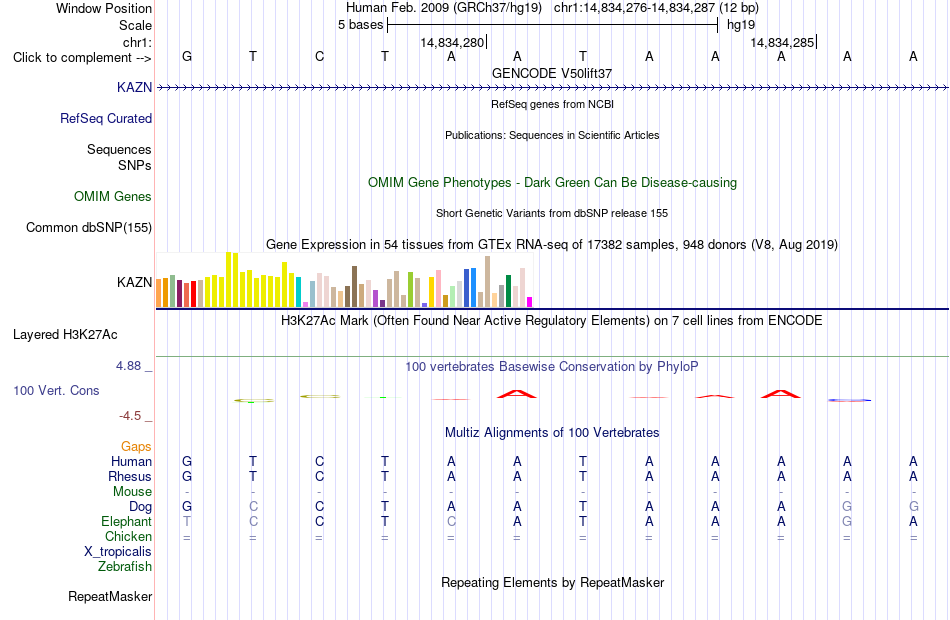The width and height of the screenshot is (950, 620).
Task: Click the KAZN gene label beside the GENCODE arrows
Action: (x=135, y=87)
